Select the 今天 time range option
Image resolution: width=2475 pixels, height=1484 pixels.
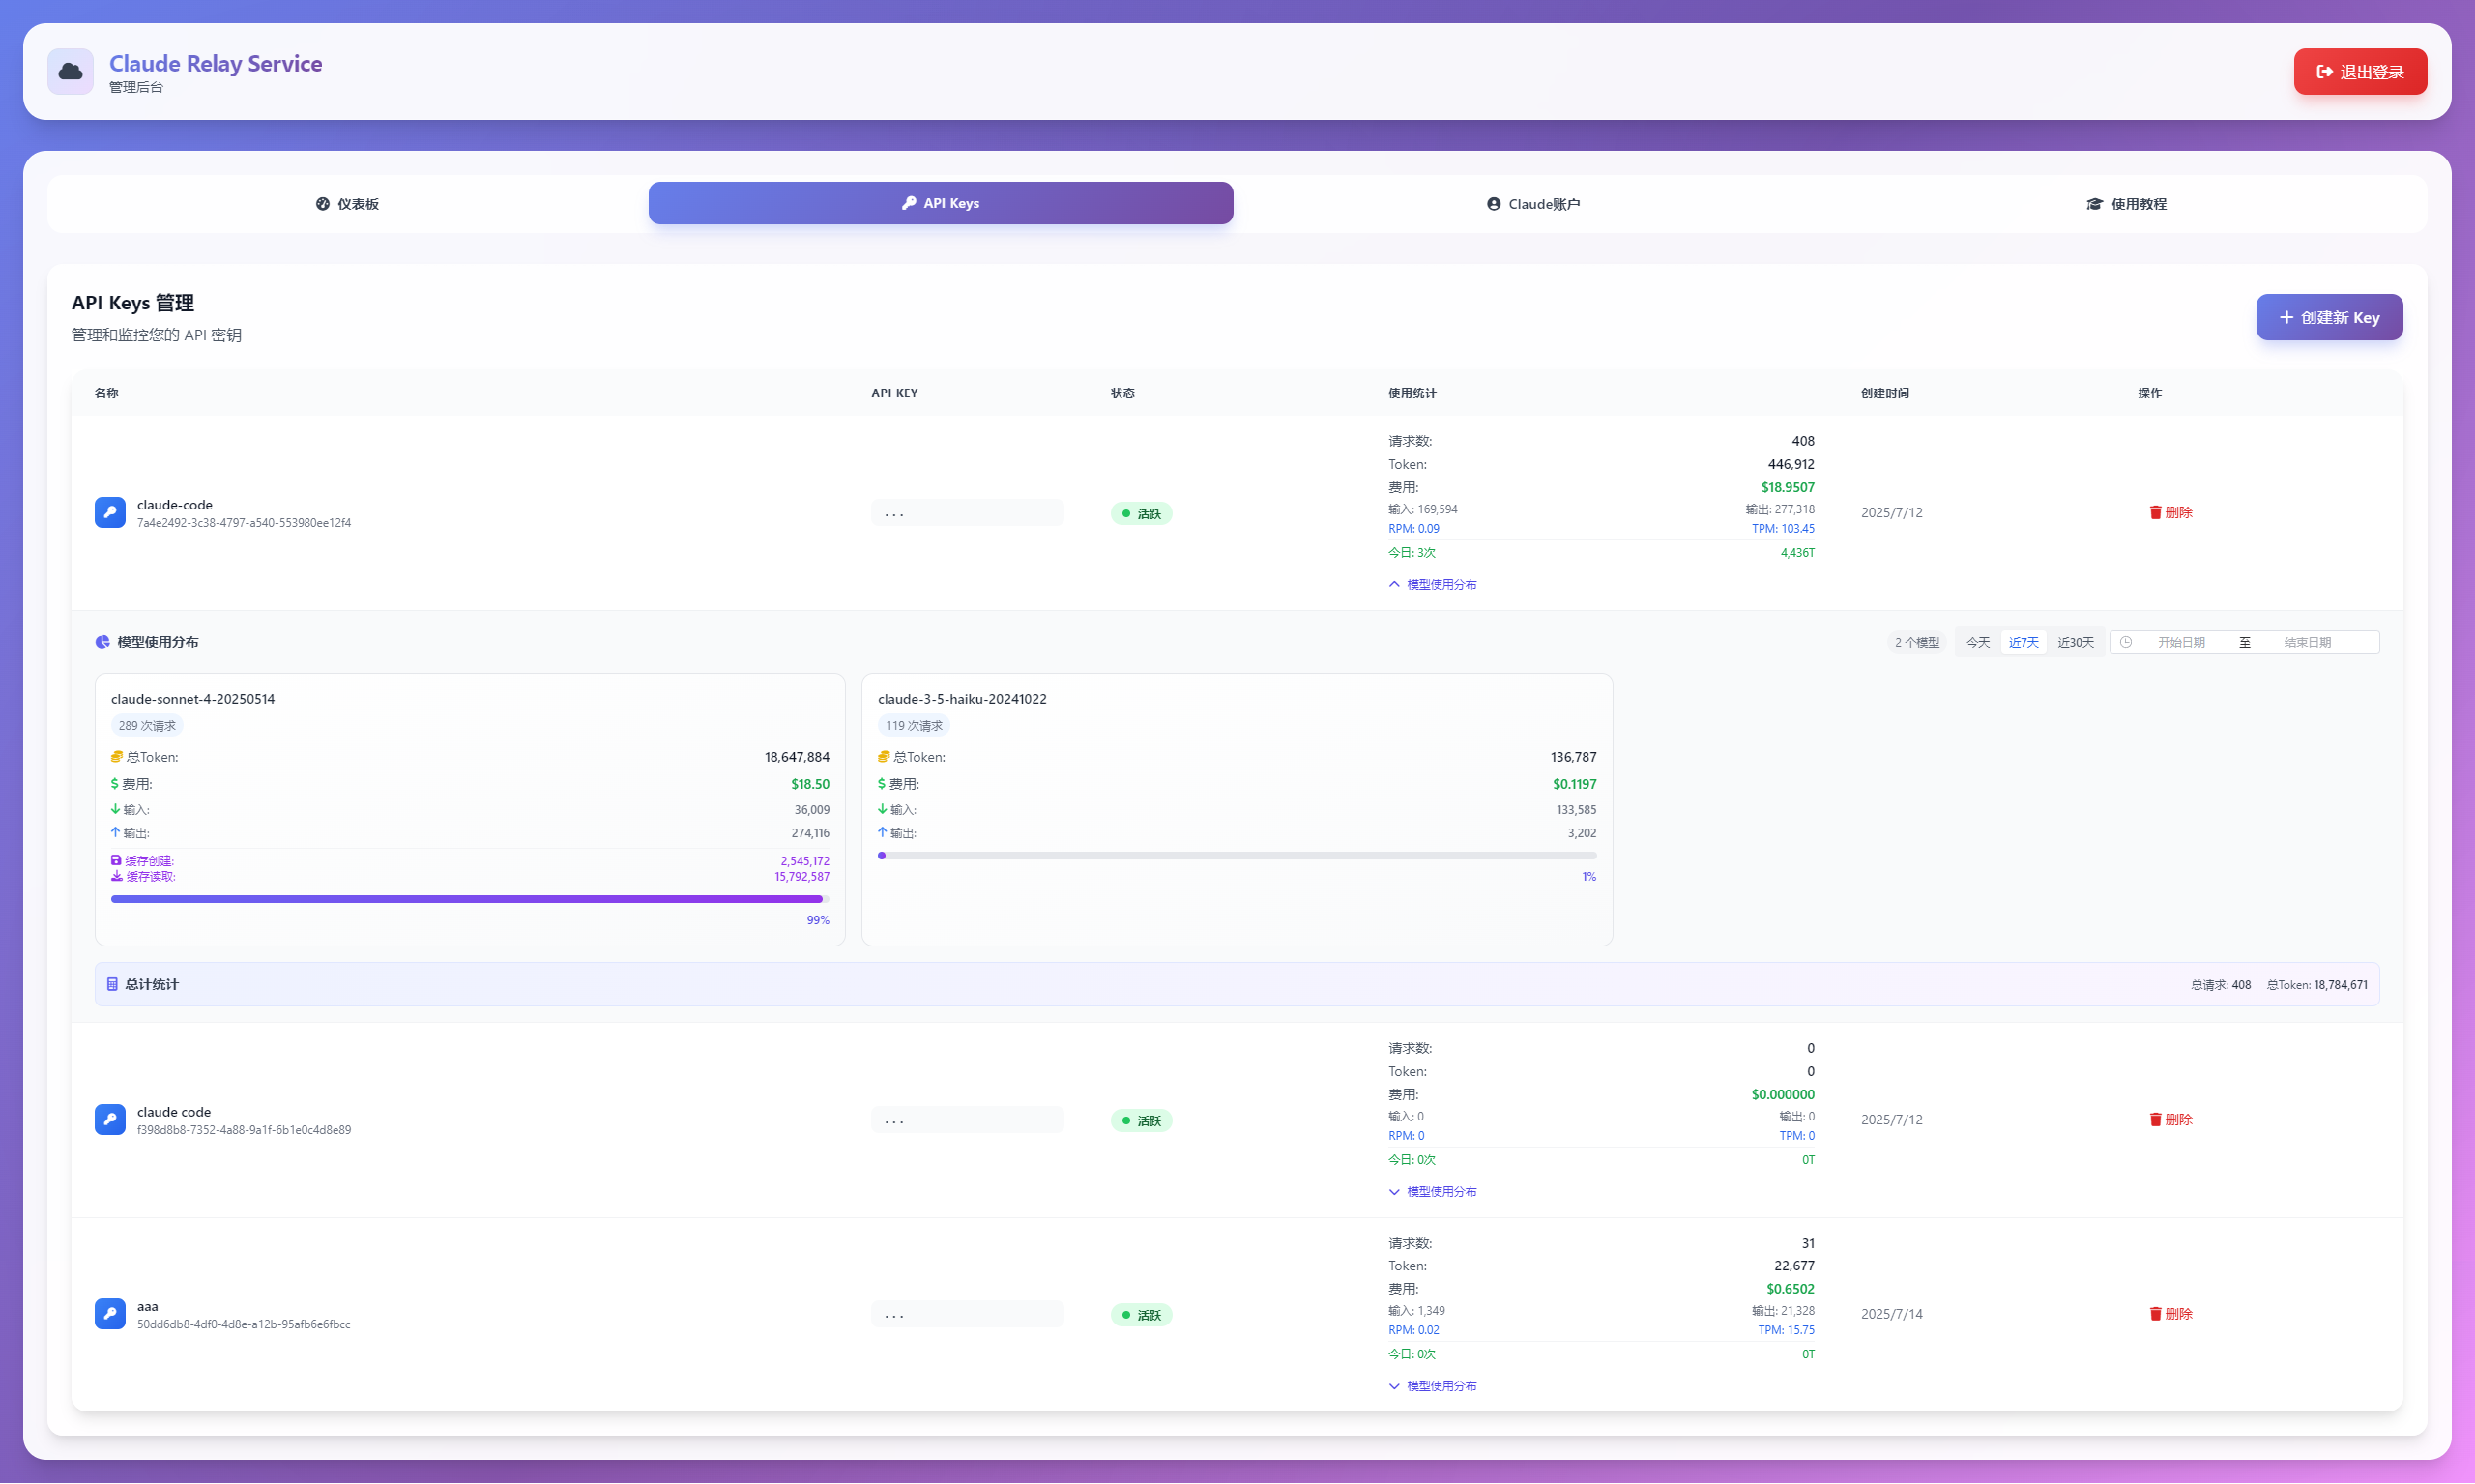1977,642
